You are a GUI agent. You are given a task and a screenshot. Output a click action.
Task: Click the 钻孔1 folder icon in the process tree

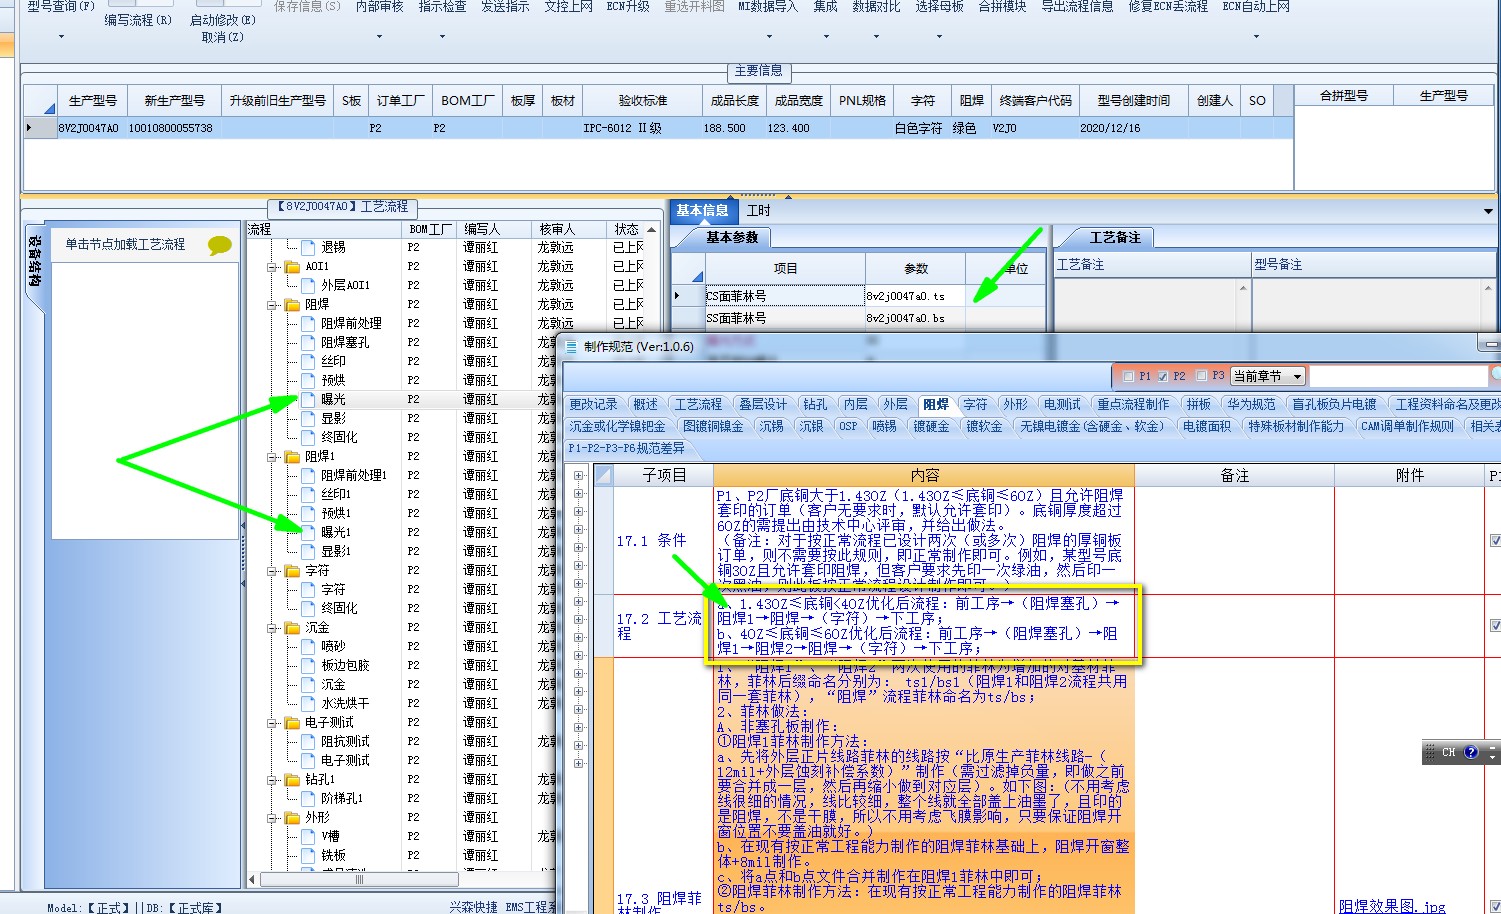pyautogui.click(x=292, y=780)
